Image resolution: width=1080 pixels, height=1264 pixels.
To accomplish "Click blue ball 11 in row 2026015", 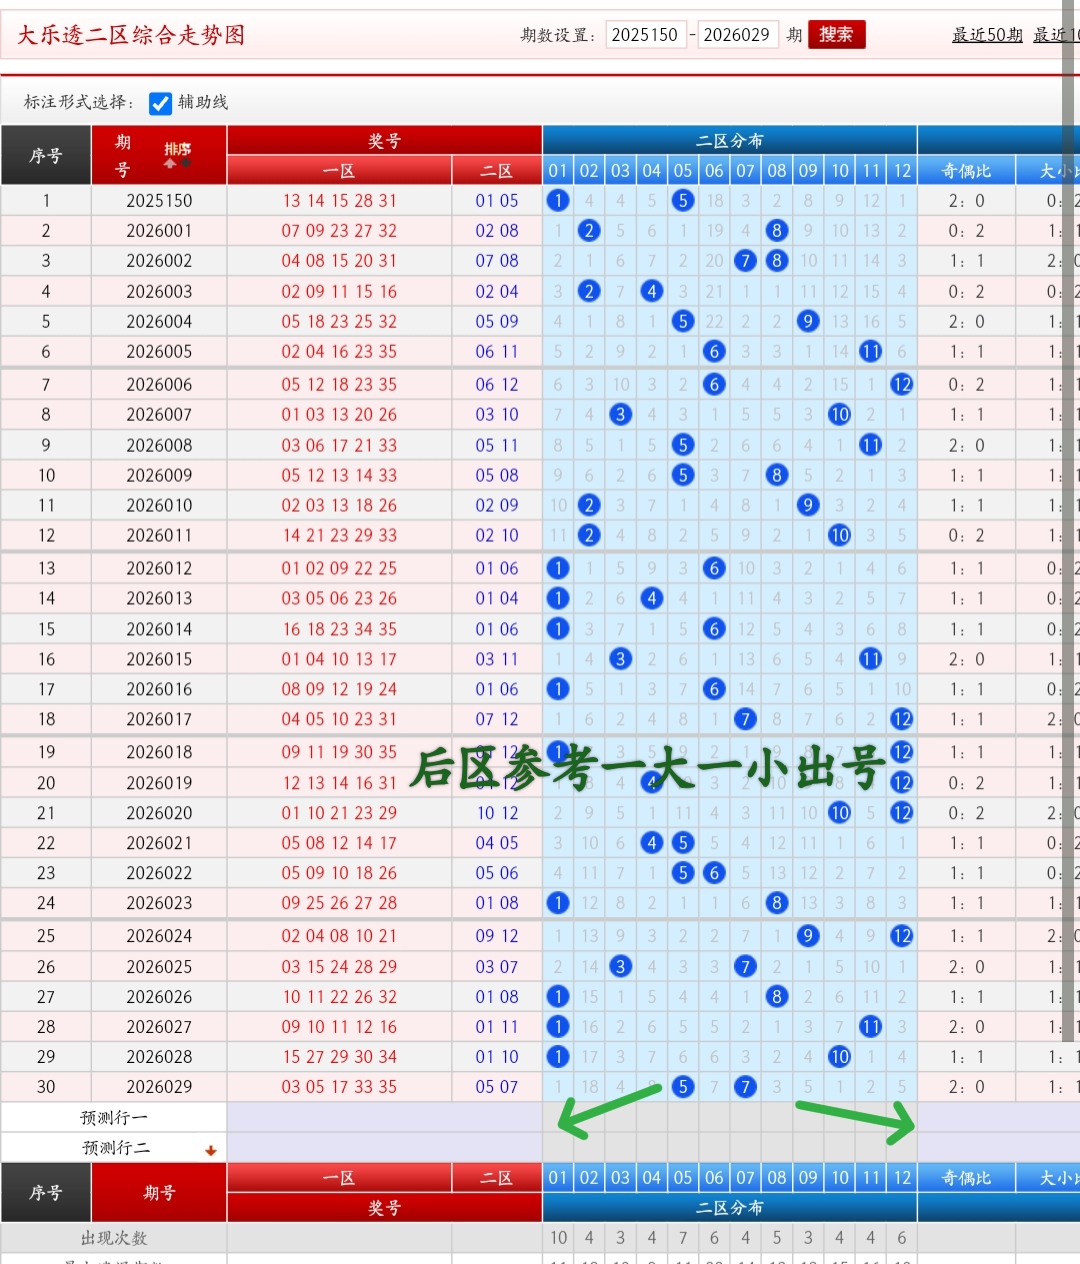I will click(871, 659).
